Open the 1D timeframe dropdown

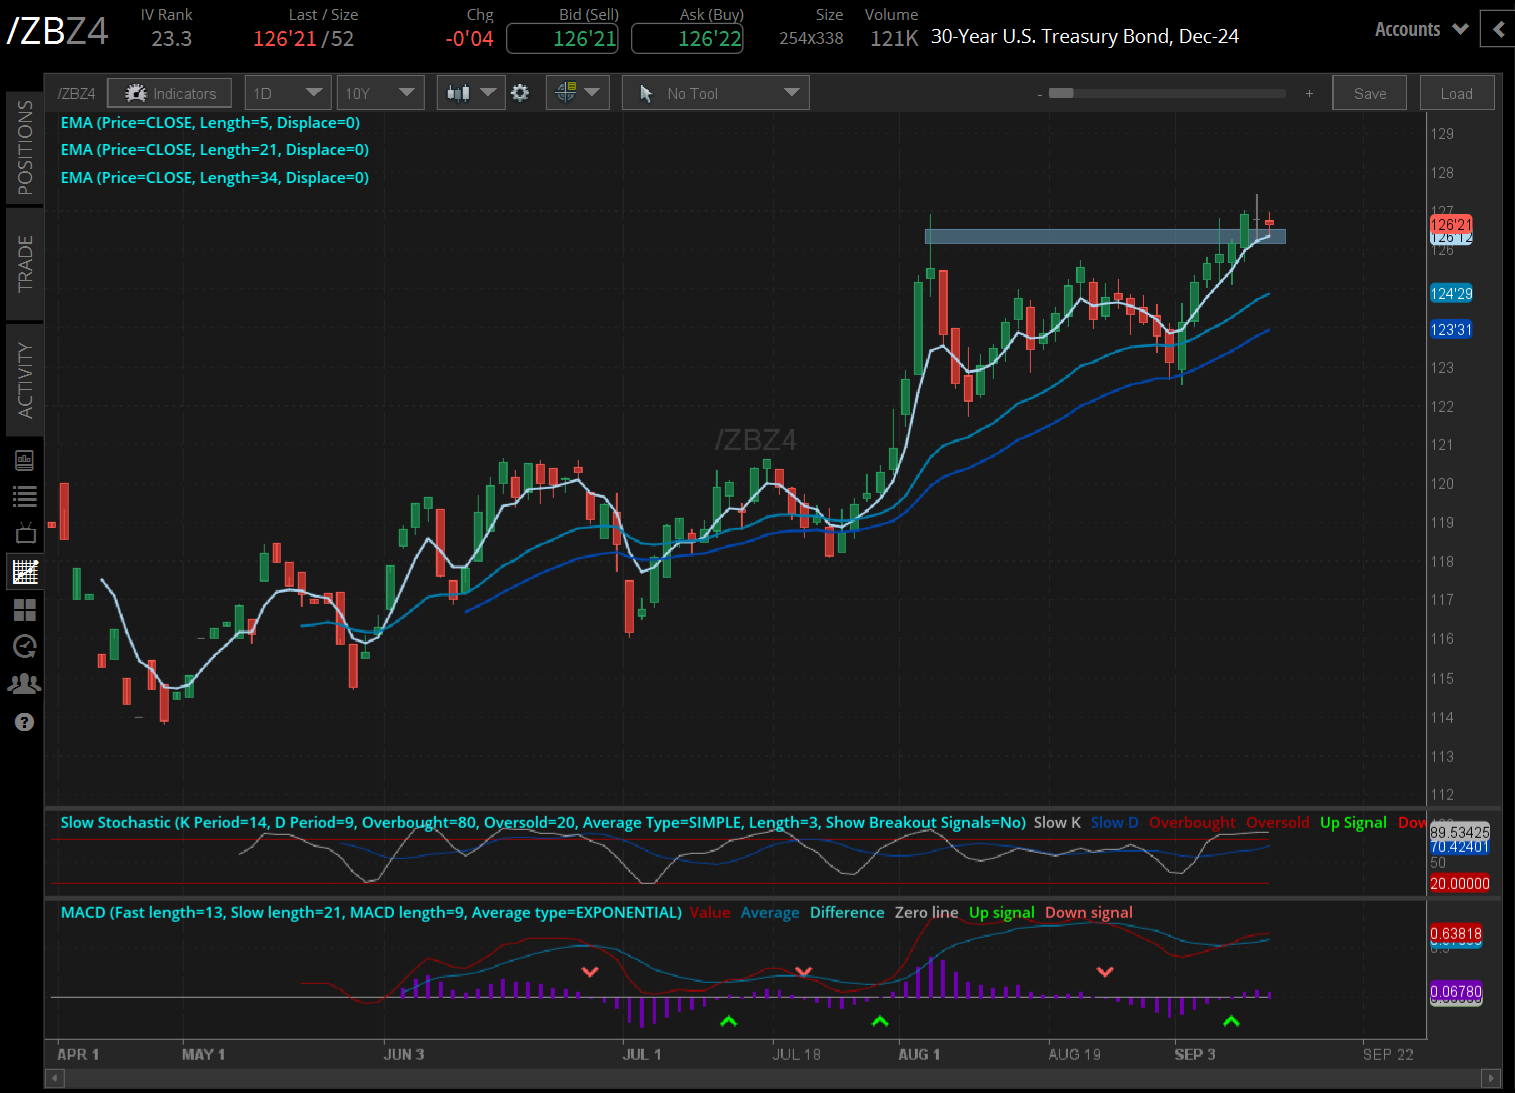287,92
